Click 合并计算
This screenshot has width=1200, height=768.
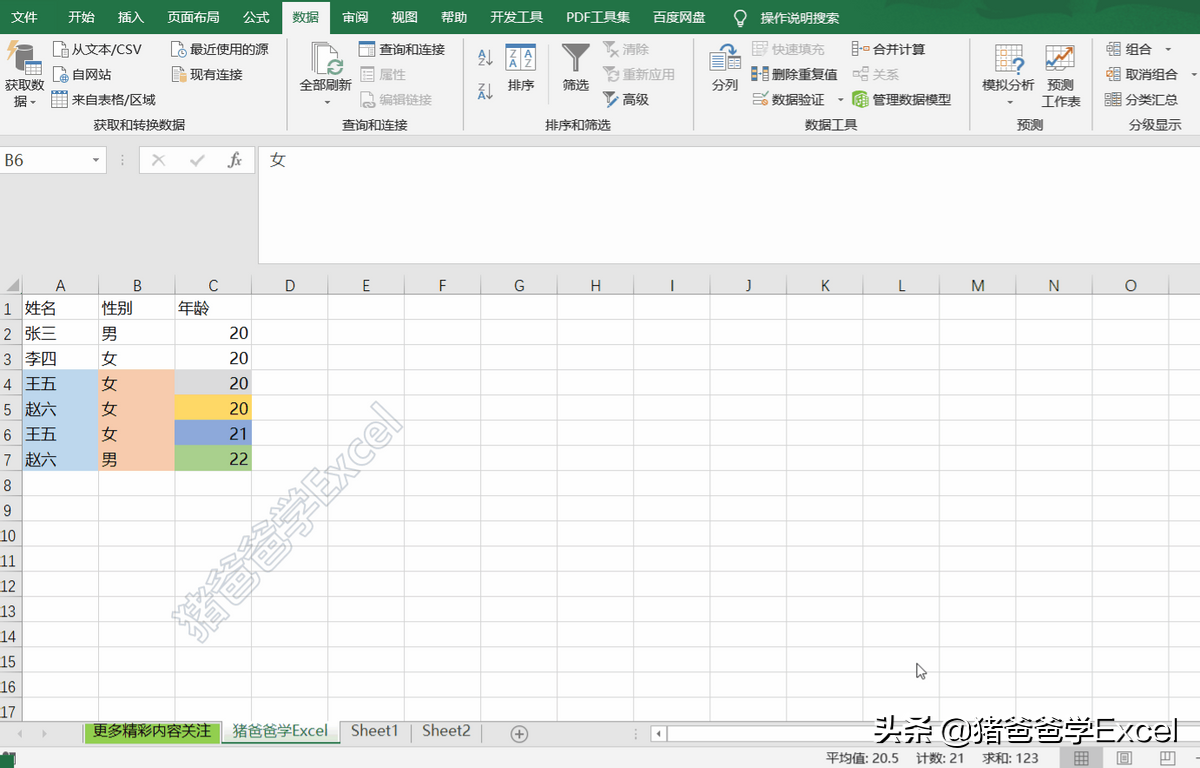pyautogui.click(x=889, y=49)
